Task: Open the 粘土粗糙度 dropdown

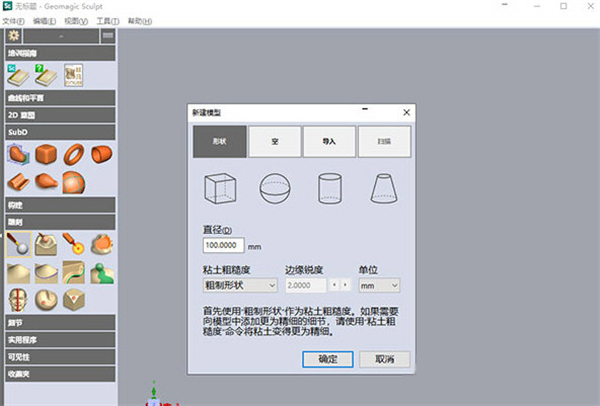Action: (x=236, y=285)
